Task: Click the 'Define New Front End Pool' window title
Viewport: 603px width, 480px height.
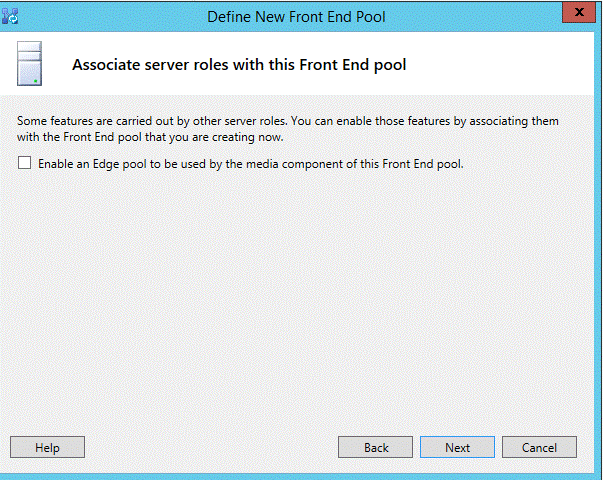Action: point(296,17)
